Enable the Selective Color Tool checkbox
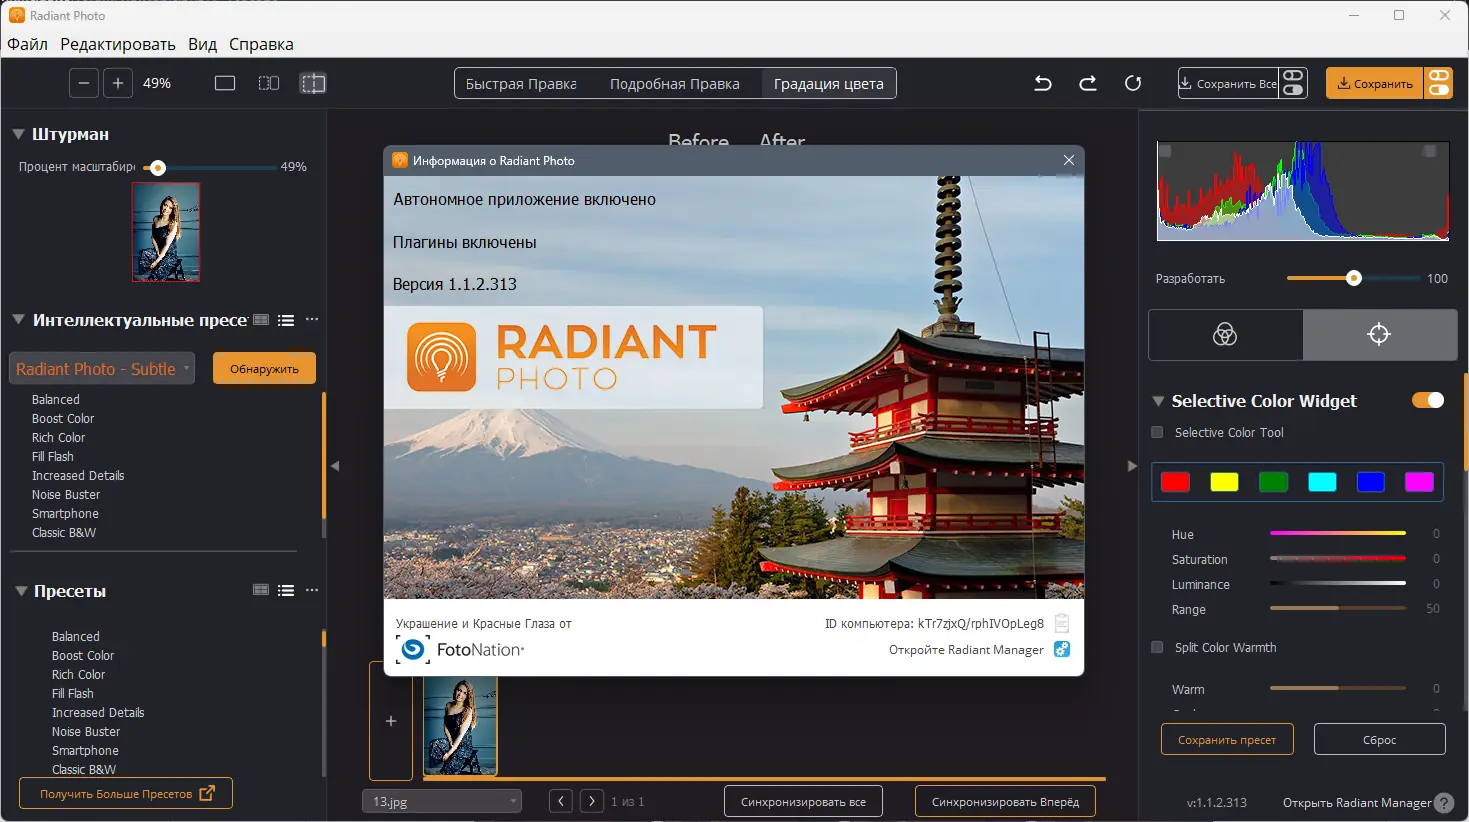 (x=1158, y=433)
